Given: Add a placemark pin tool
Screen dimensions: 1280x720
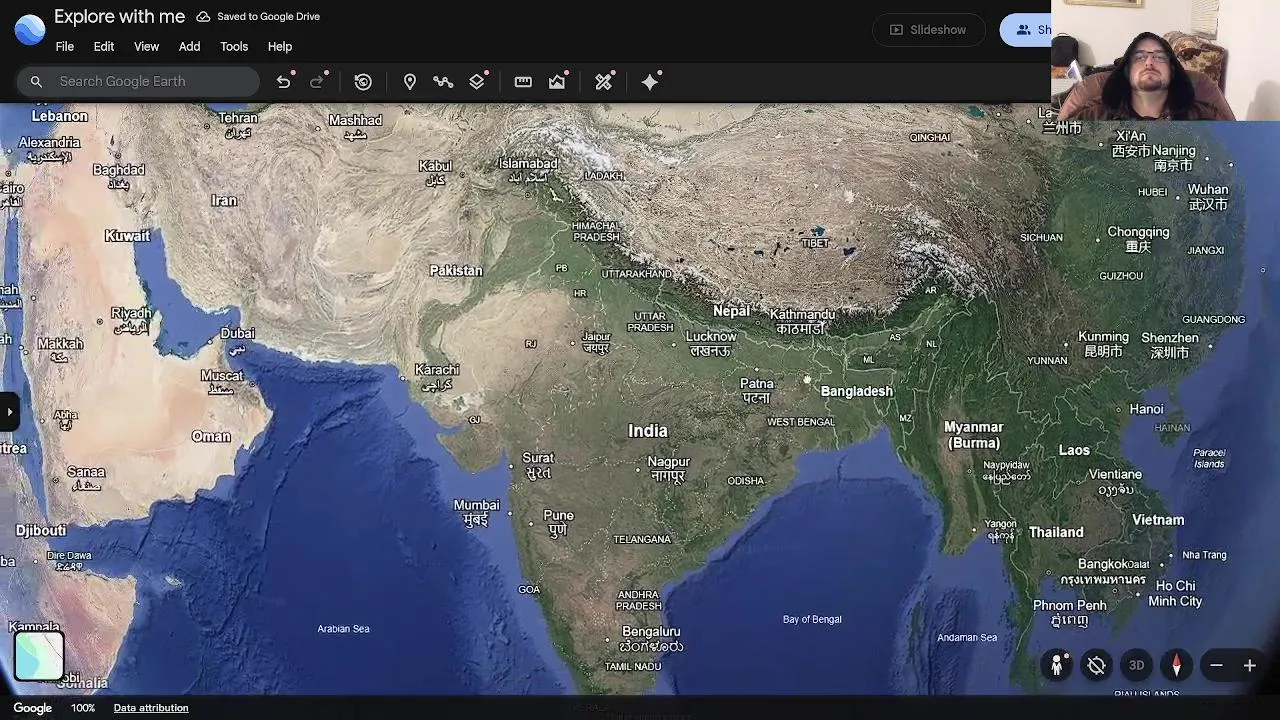Looking at the screenshot, I should click(409, 82).
